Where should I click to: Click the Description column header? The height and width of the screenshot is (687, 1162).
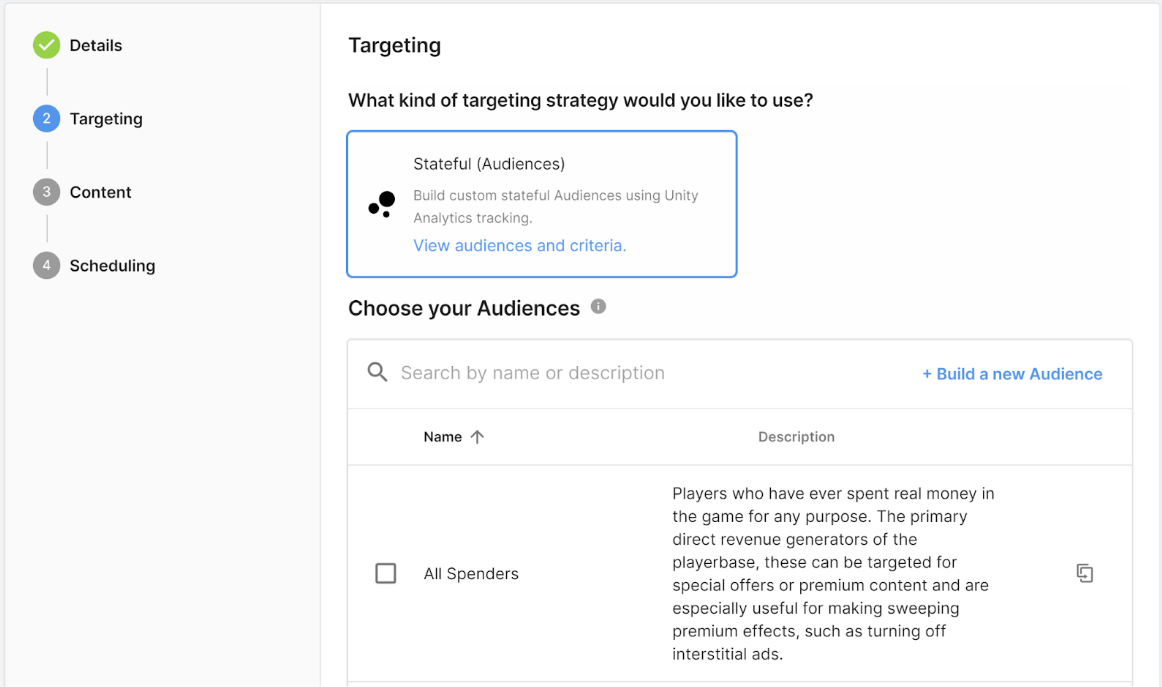(x=796, y=437)
